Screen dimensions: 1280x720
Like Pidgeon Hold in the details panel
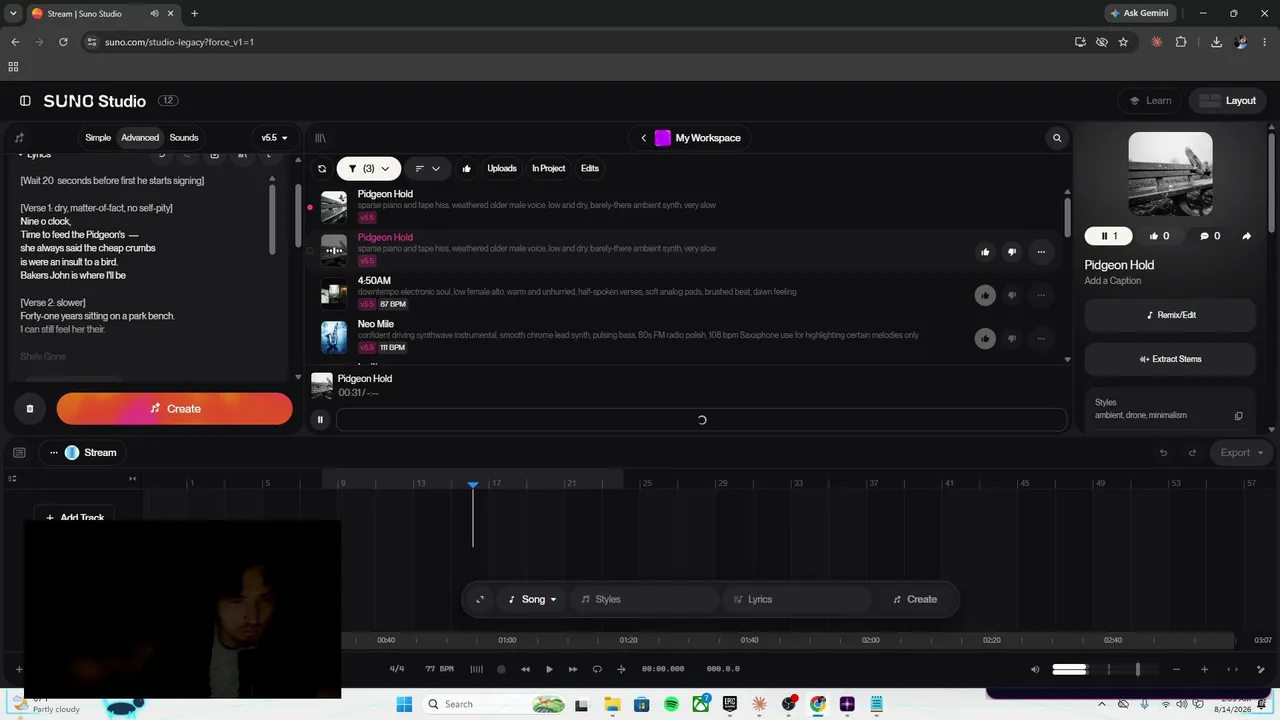1160,236
